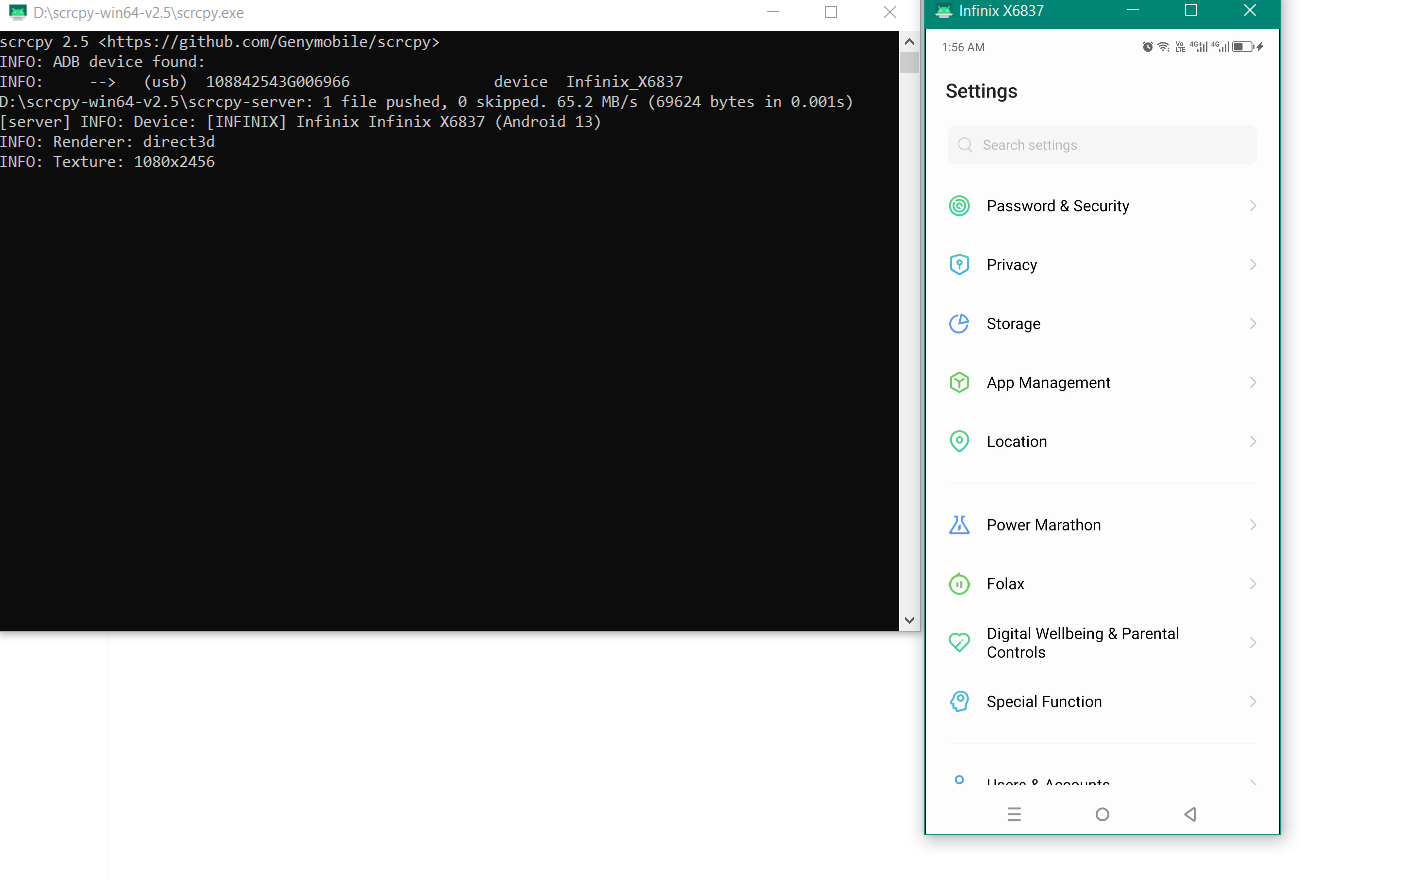Click the Privacy shield icon
The height and width of the screenshot is (880, 1404).
(959, 265)
